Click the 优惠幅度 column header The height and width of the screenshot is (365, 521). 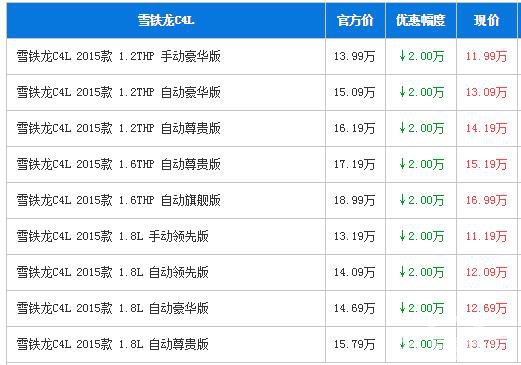coord(421,21)
